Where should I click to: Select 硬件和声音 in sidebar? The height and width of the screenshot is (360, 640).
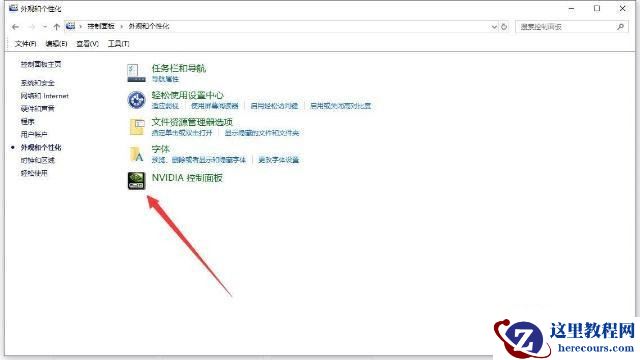click(x=38, y=109)
